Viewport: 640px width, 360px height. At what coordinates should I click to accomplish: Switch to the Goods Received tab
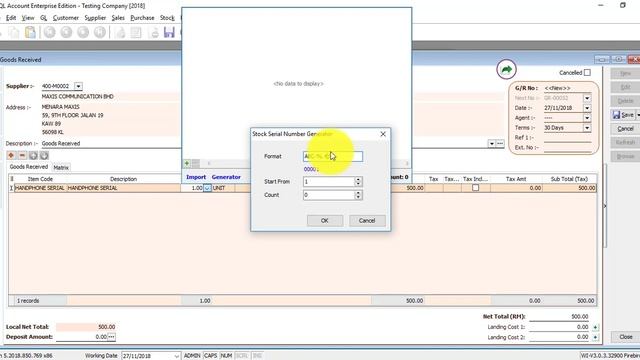[29, 167]
